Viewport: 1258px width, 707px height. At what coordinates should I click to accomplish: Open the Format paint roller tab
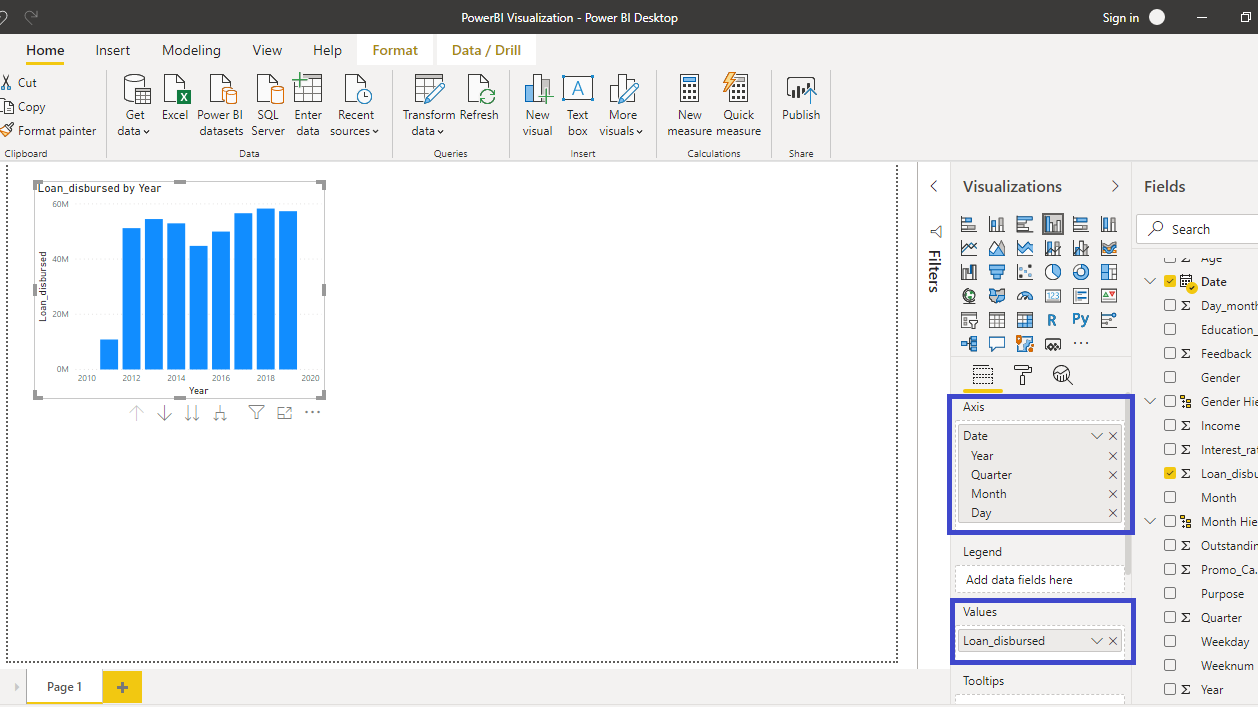coord(1022,375)
